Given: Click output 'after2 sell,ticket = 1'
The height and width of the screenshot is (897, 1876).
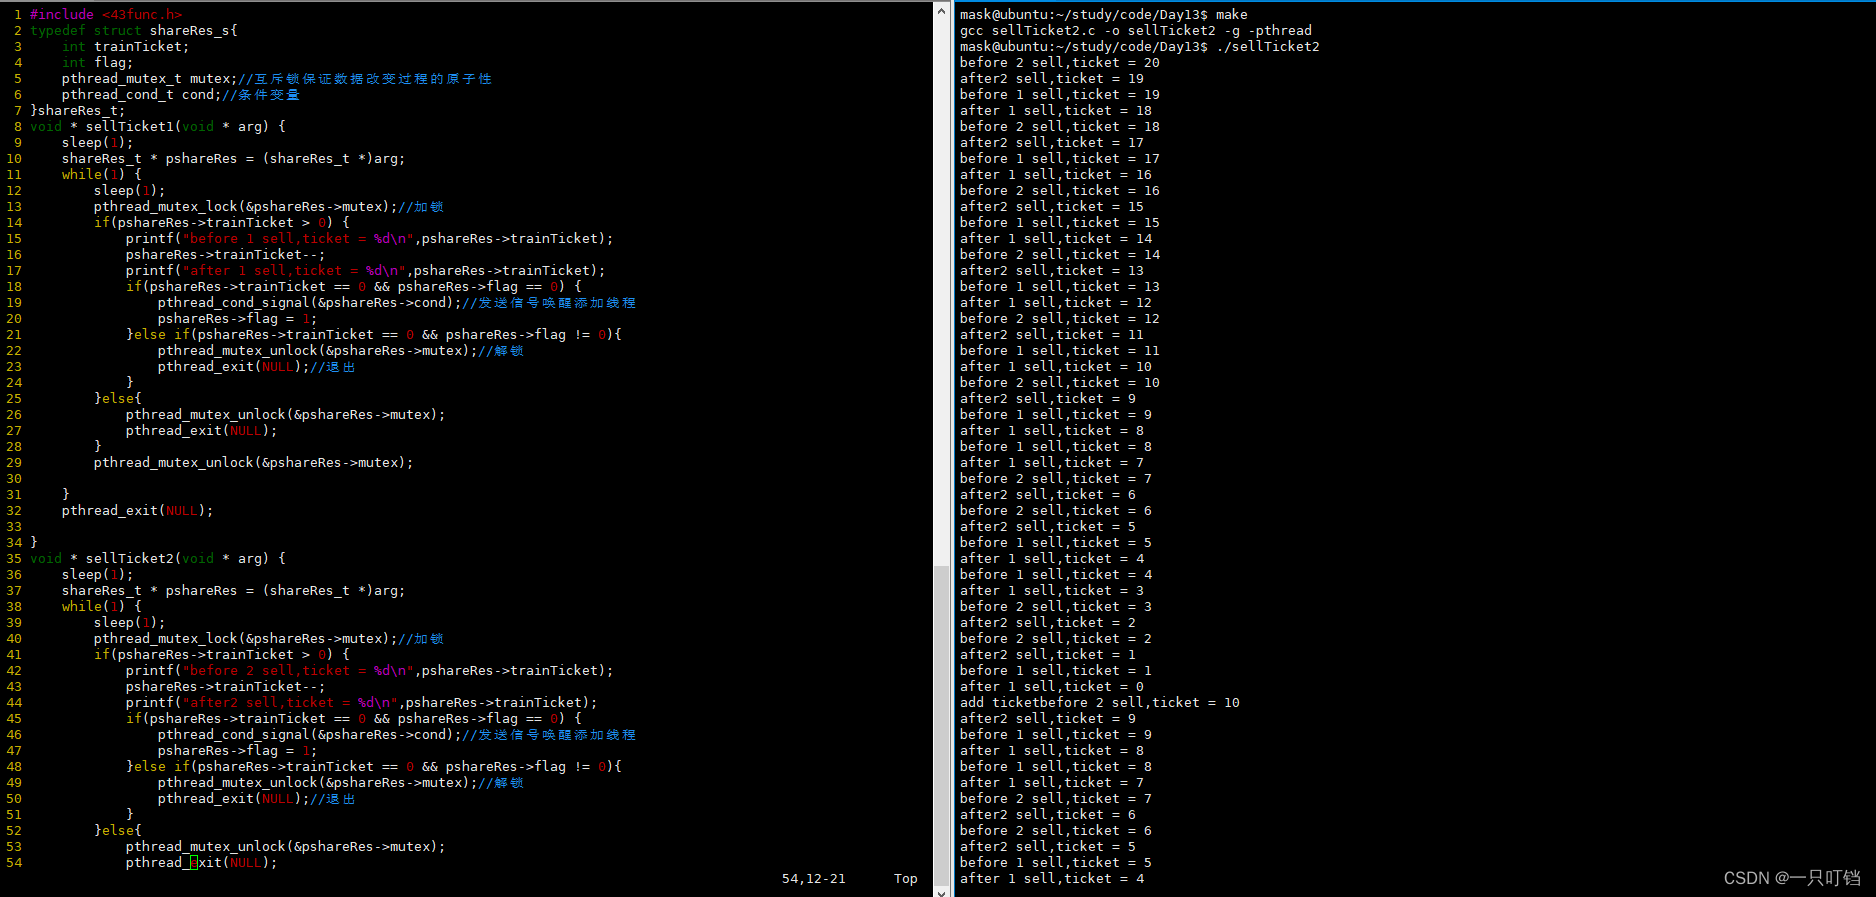Looking at the screenshot, I should [x=1048, y=654].
